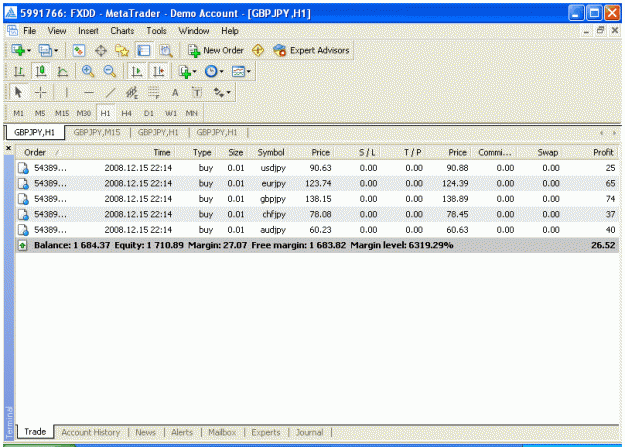Select the Equidistant Channel tool

[x=132, y=93]
